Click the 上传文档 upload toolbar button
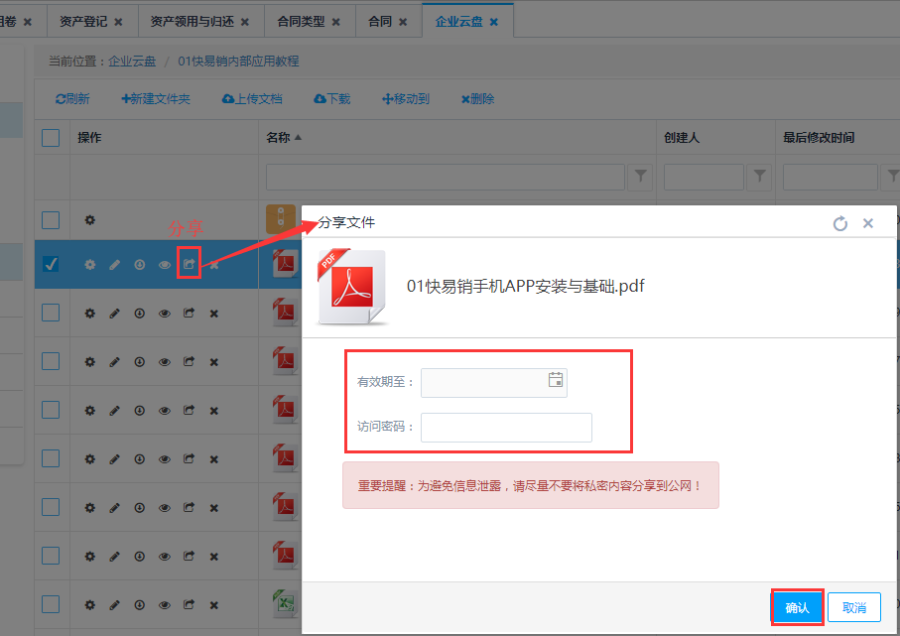 pyautogui.click(x=252, y=99)
